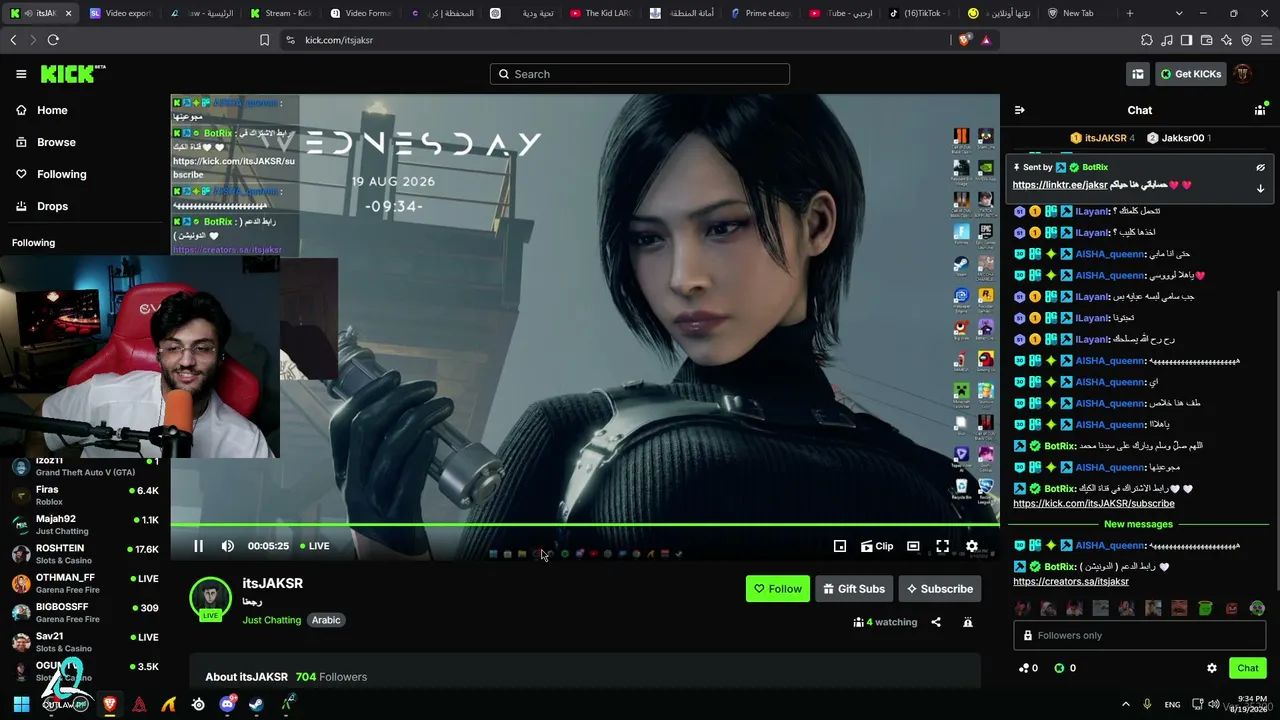The width and height of the screenshot is (1280, 720).
Task: Open Sav21 channel in Following list
Action: pos(85,642)
